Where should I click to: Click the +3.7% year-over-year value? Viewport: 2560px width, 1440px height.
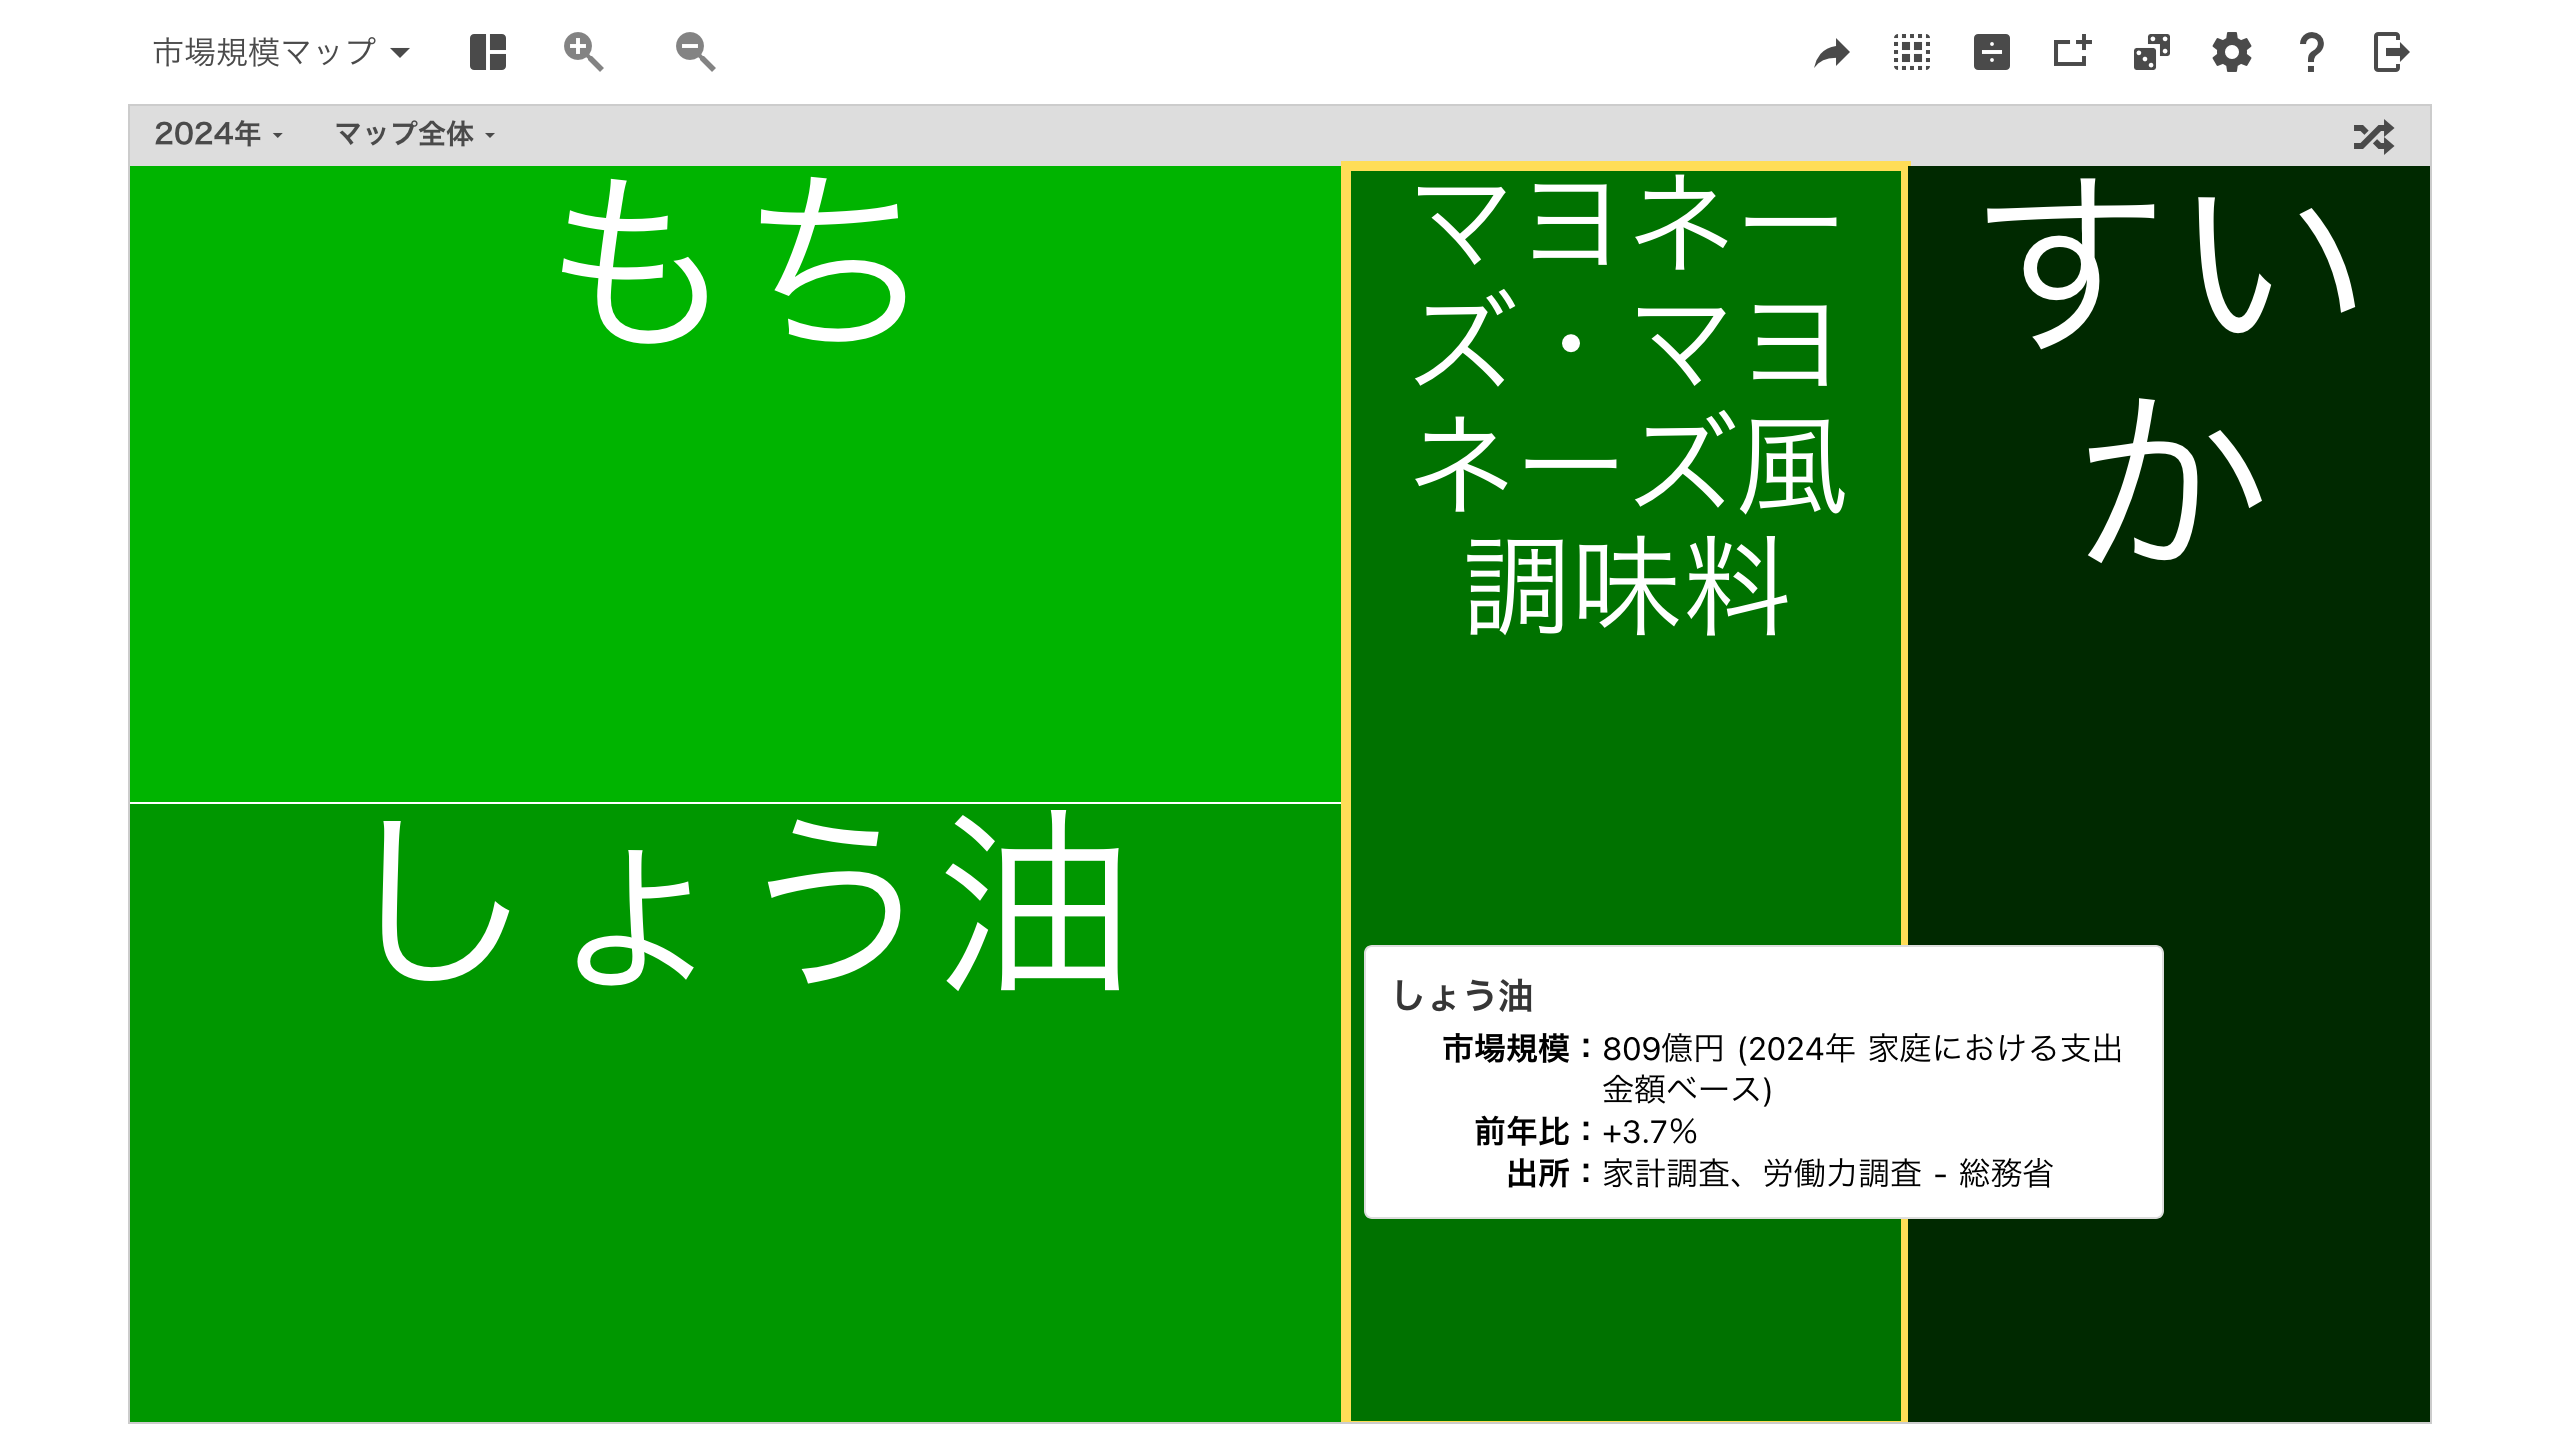click(x=1649, y=1132)
